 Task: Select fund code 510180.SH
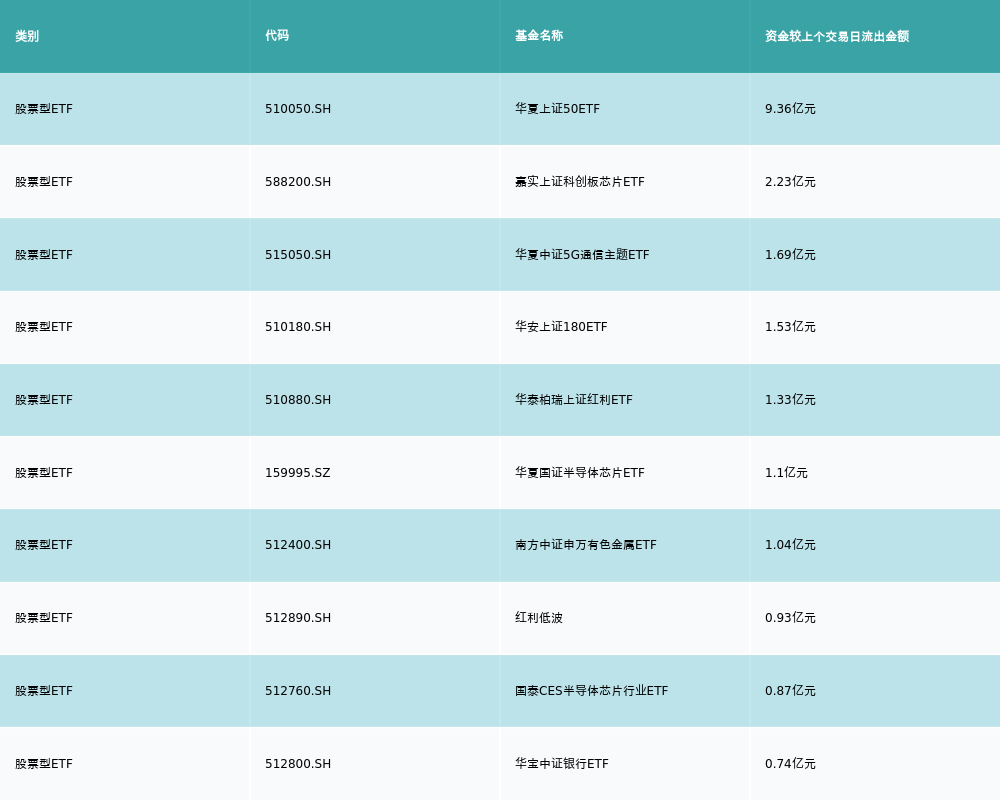pyautogui.click(x=298, y=327)
